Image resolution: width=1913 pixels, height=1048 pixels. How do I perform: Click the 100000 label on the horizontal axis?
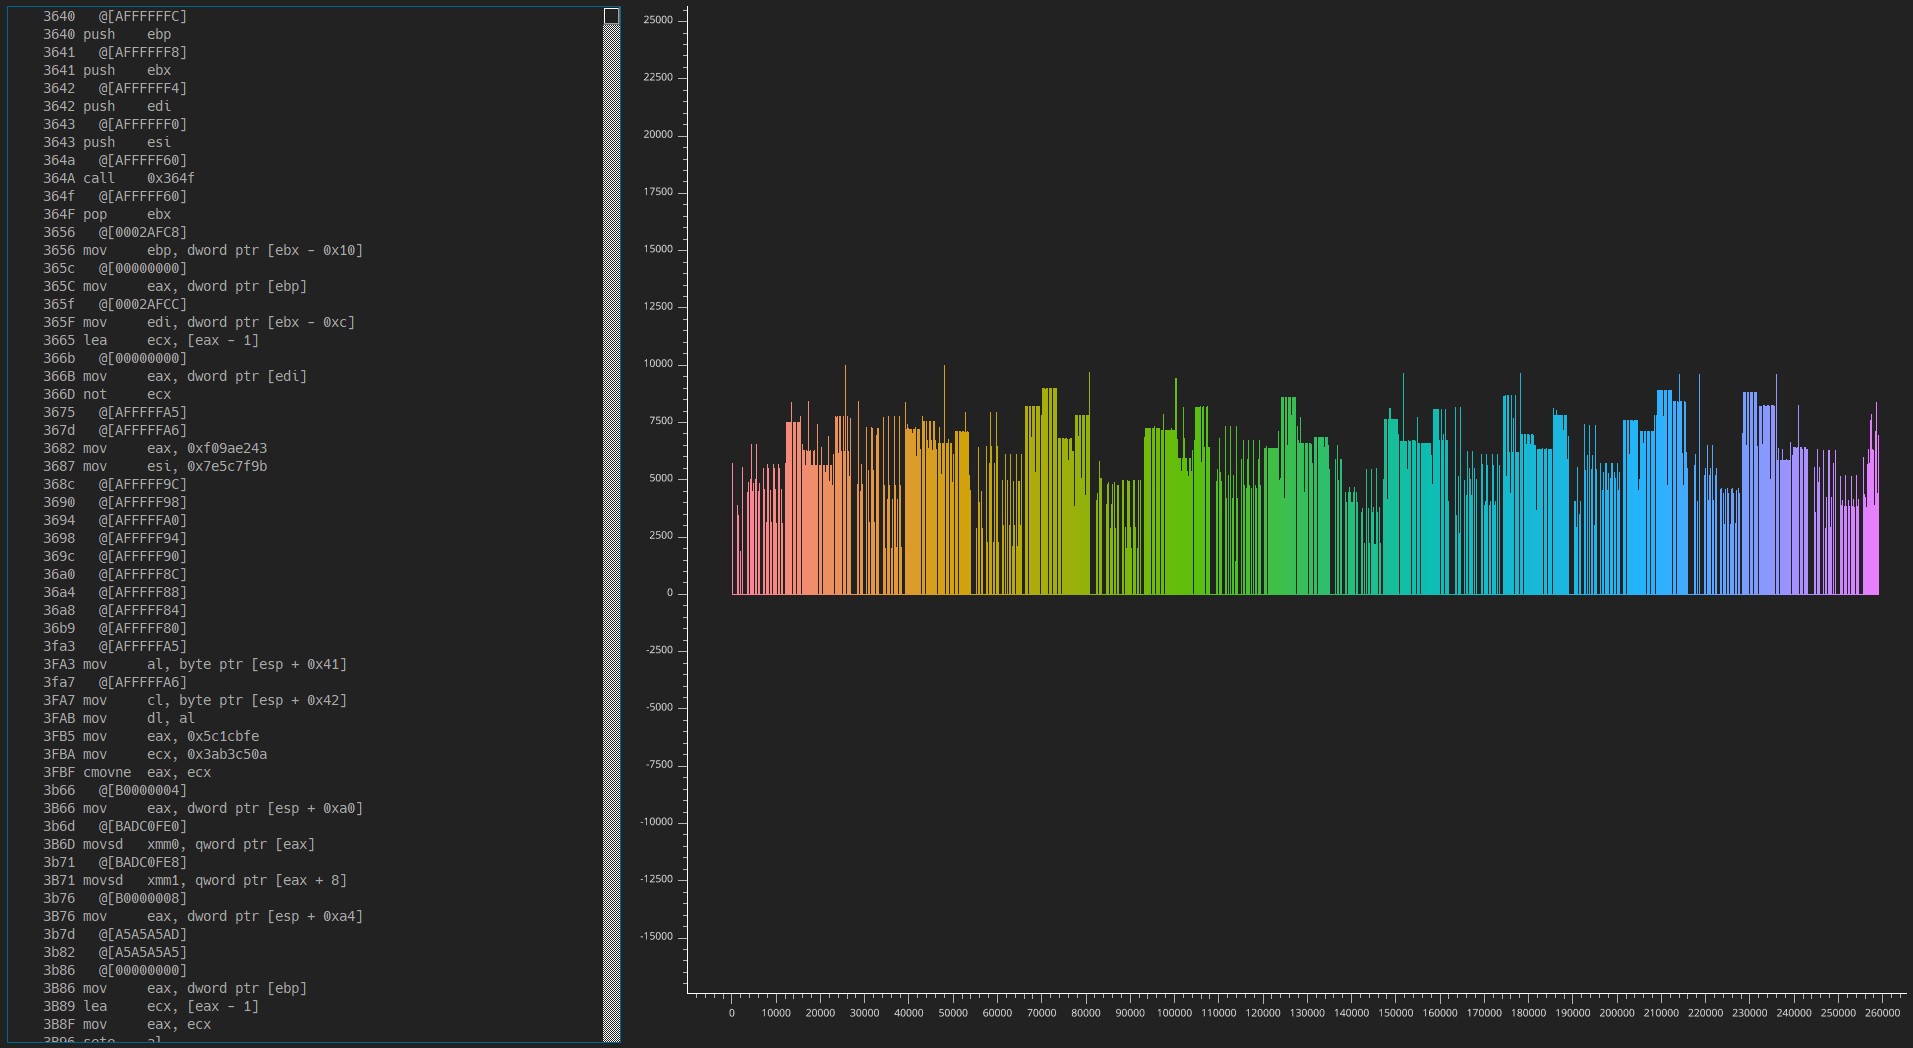(x=1174, y=1013)
